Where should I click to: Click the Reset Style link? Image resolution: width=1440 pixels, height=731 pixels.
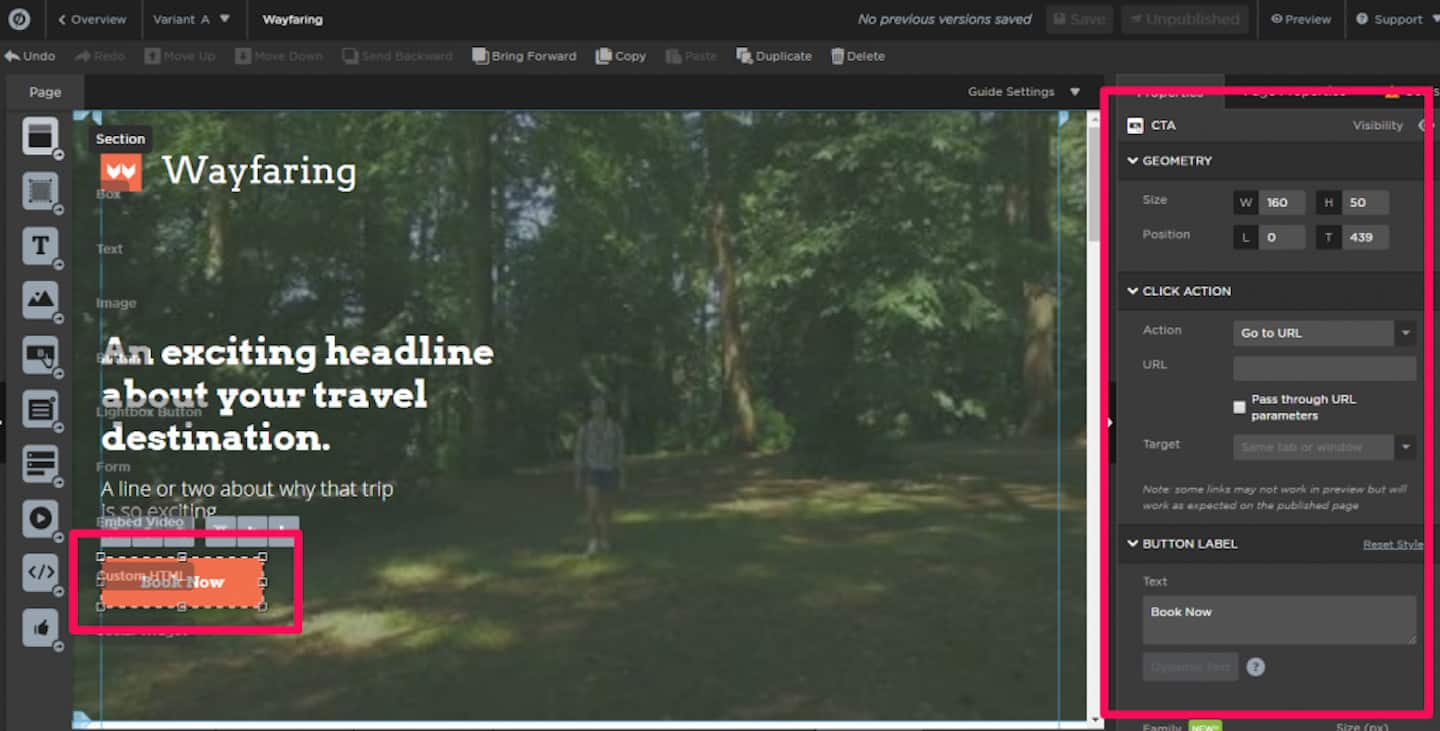pyautogui.click(x=1392, y=544)
